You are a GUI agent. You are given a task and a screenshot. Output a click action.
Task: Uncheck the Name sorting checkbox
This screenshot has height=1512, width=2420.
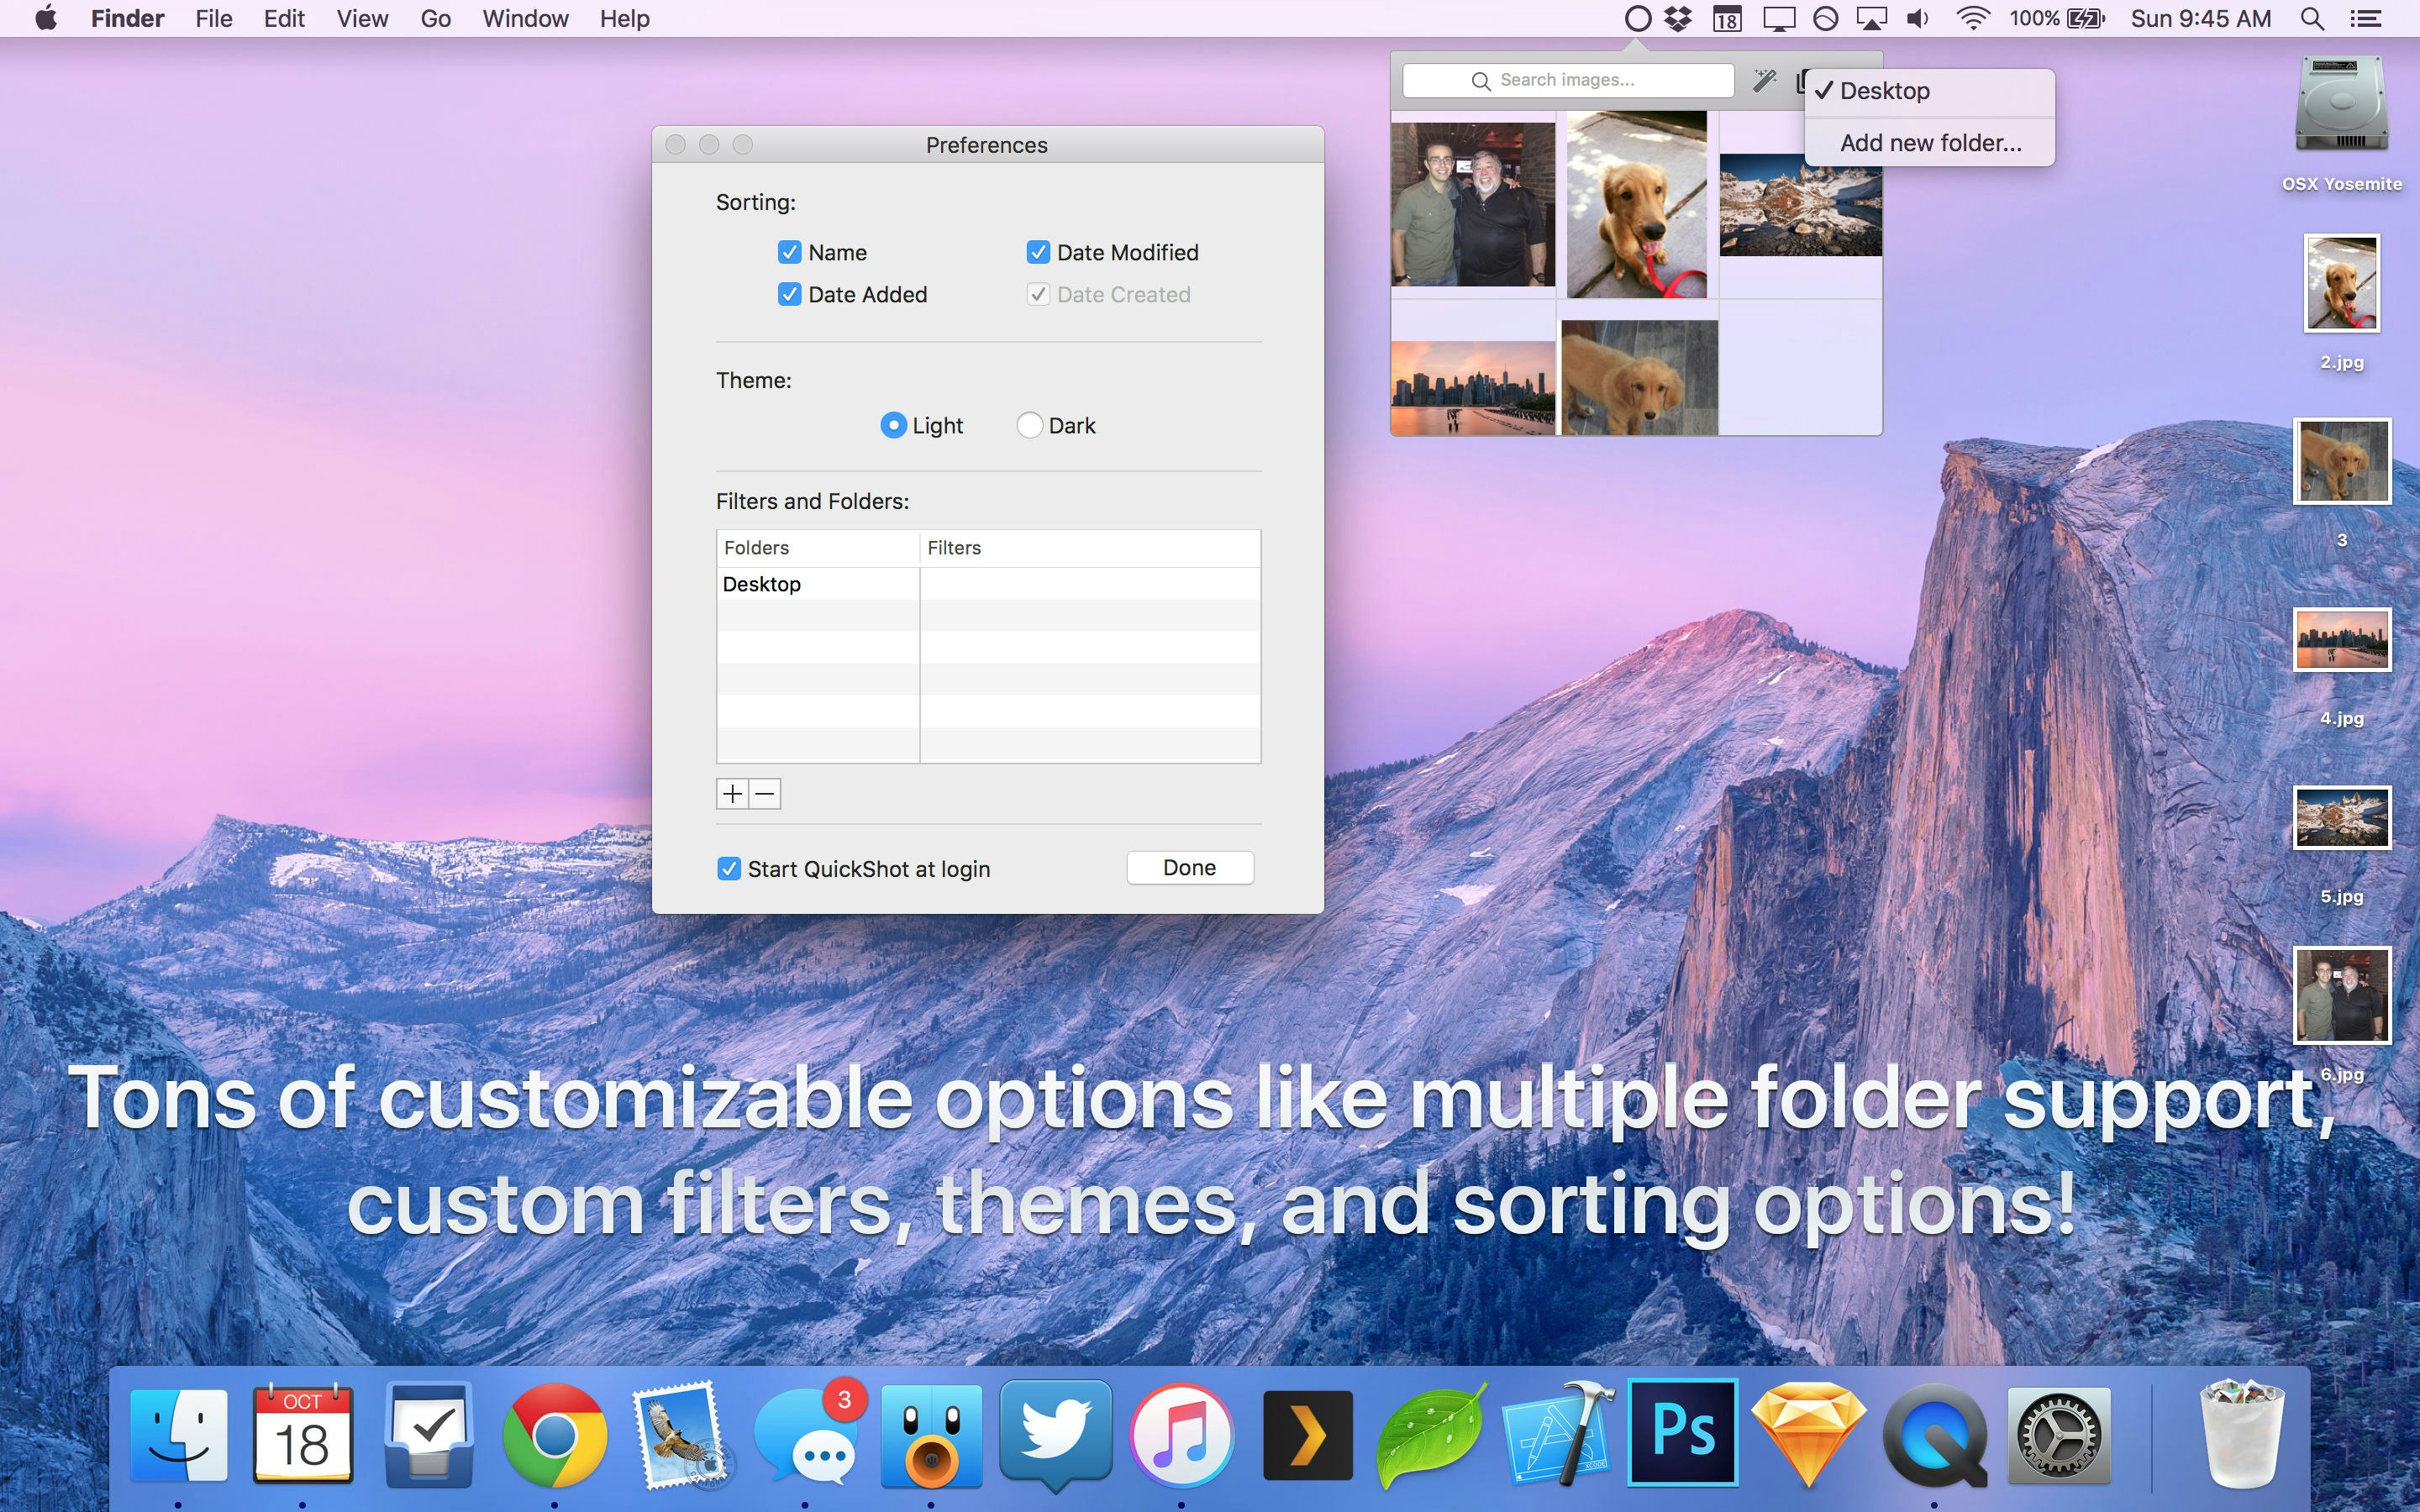pos(789,252)
